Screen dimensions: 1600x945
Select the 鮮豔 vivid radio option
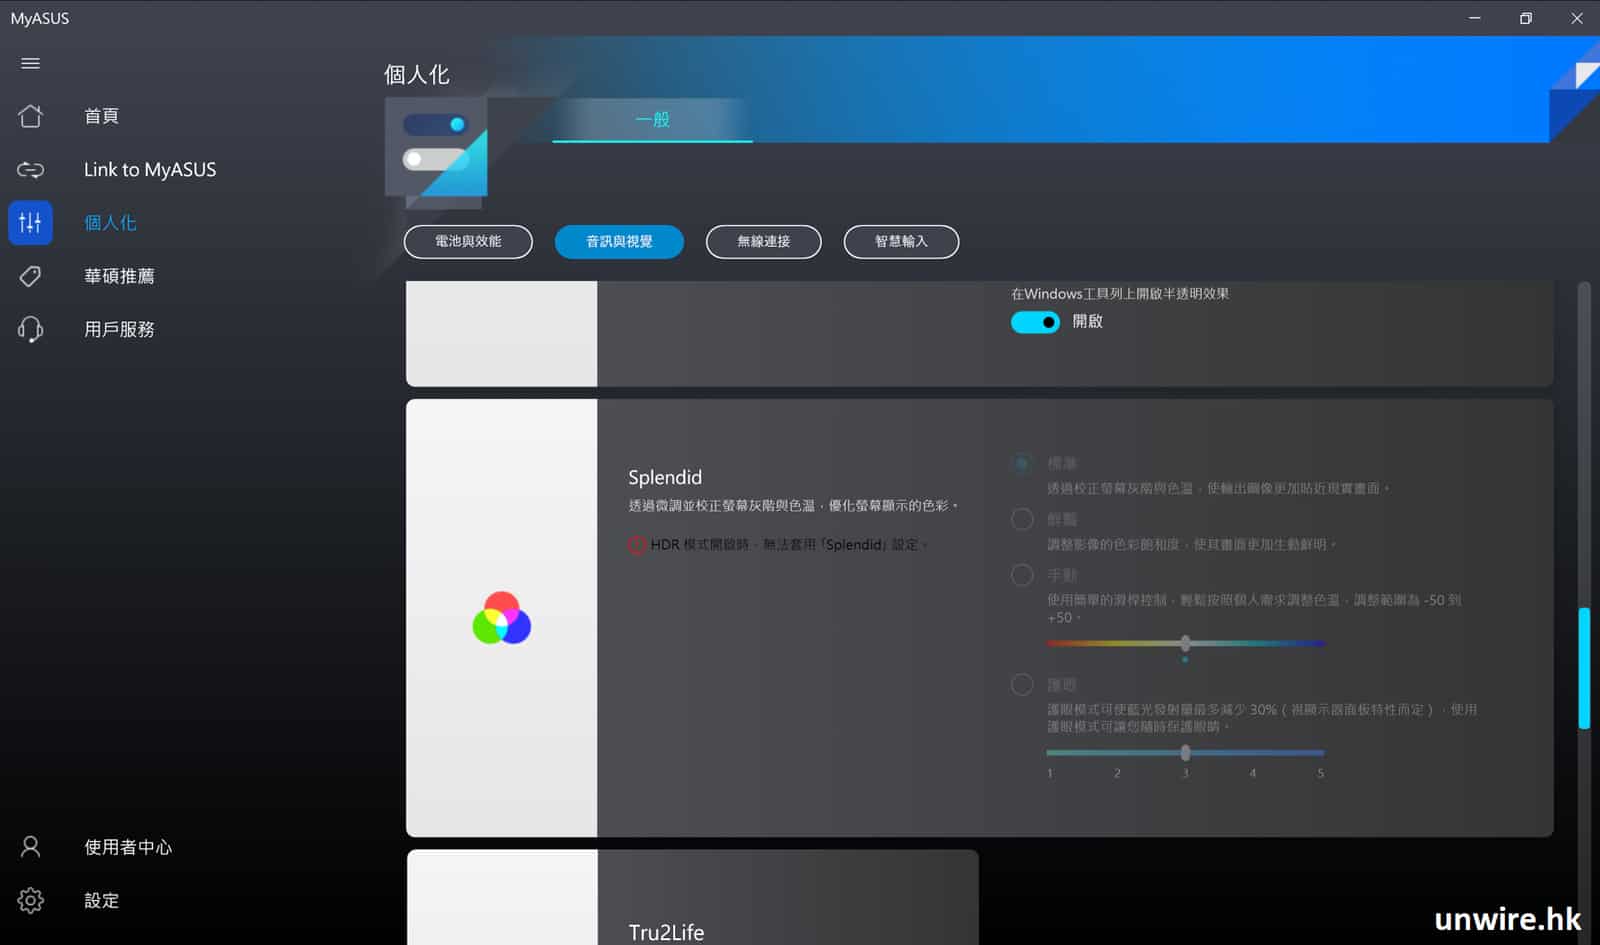click(1022, 519)
